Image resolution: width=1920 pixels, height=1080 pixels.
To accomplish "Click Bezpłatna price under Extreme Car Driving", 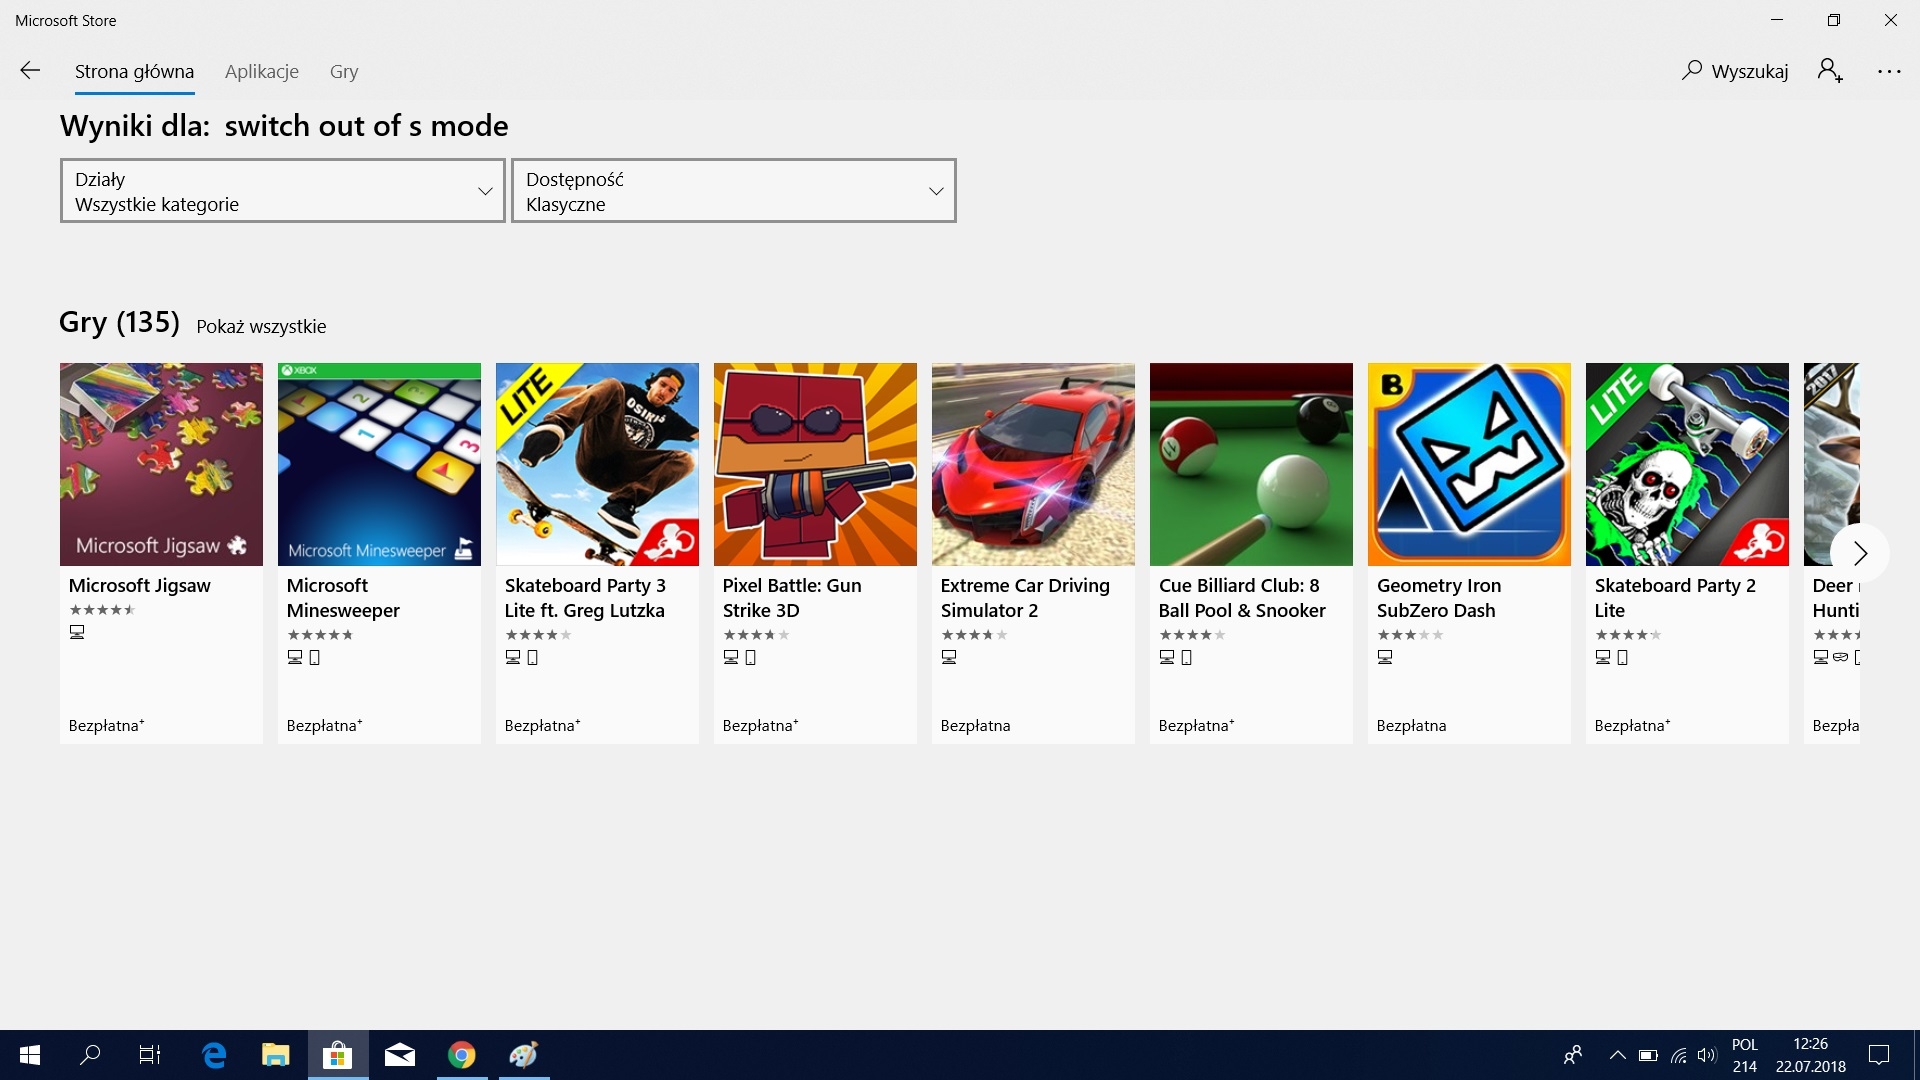I will [x=975, y=726].
